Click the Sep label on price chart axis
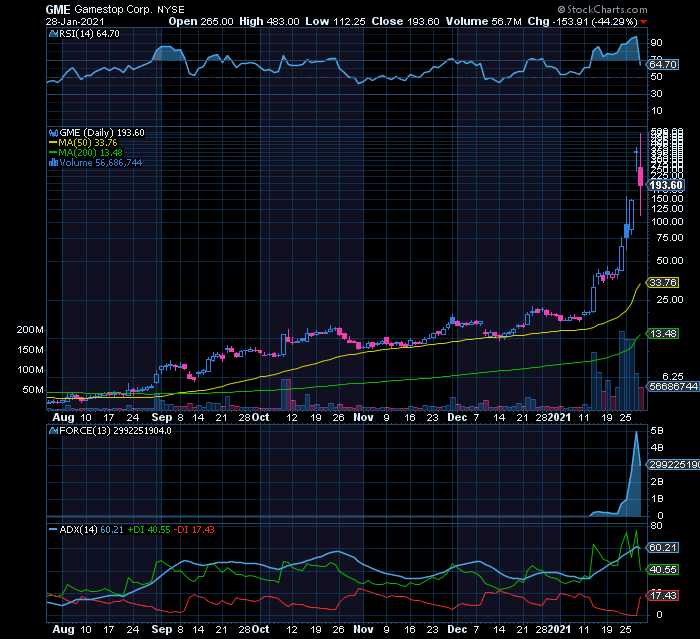This screenshot has height=639, width=700. [162, 418]
